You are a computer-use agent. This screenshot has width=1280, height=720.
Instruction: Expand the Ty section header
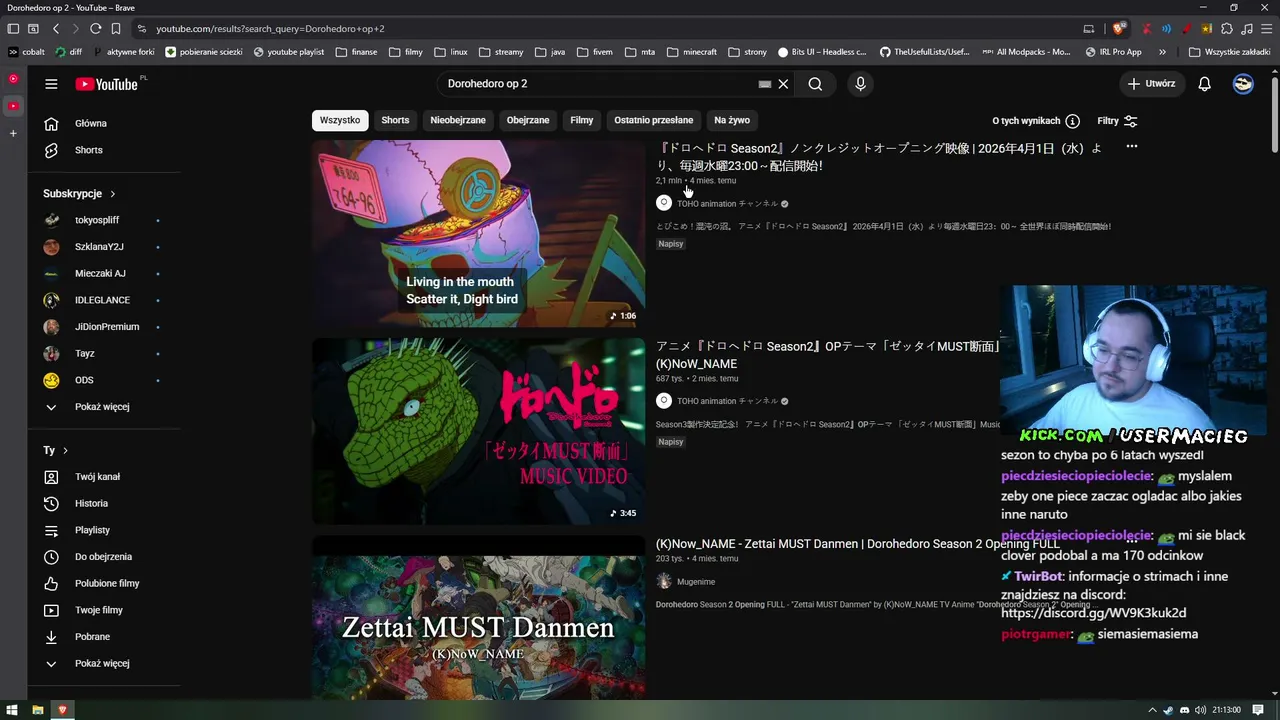(x=56, y=451)
